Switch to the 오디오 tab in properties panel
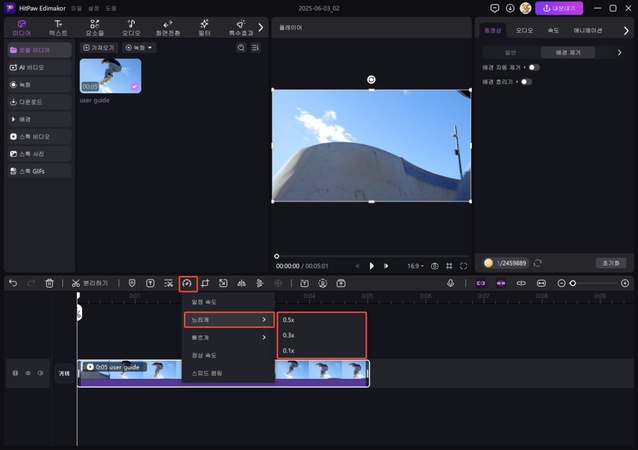 pos(524,30)
